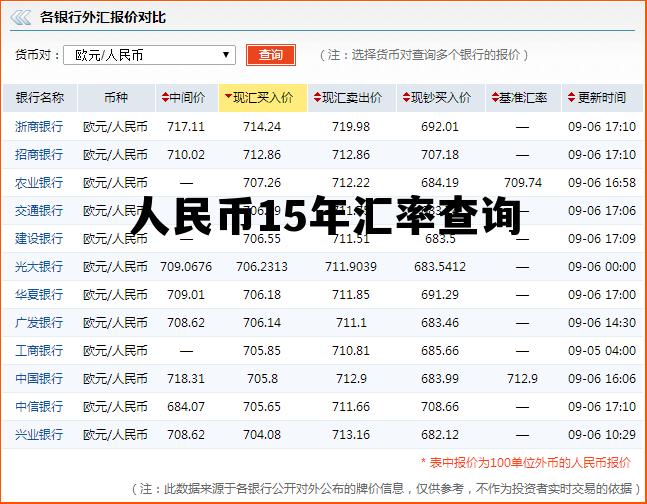Click the 691.29 cash buy value
This screenshot has width=647, height=504.
click(440, 295)
